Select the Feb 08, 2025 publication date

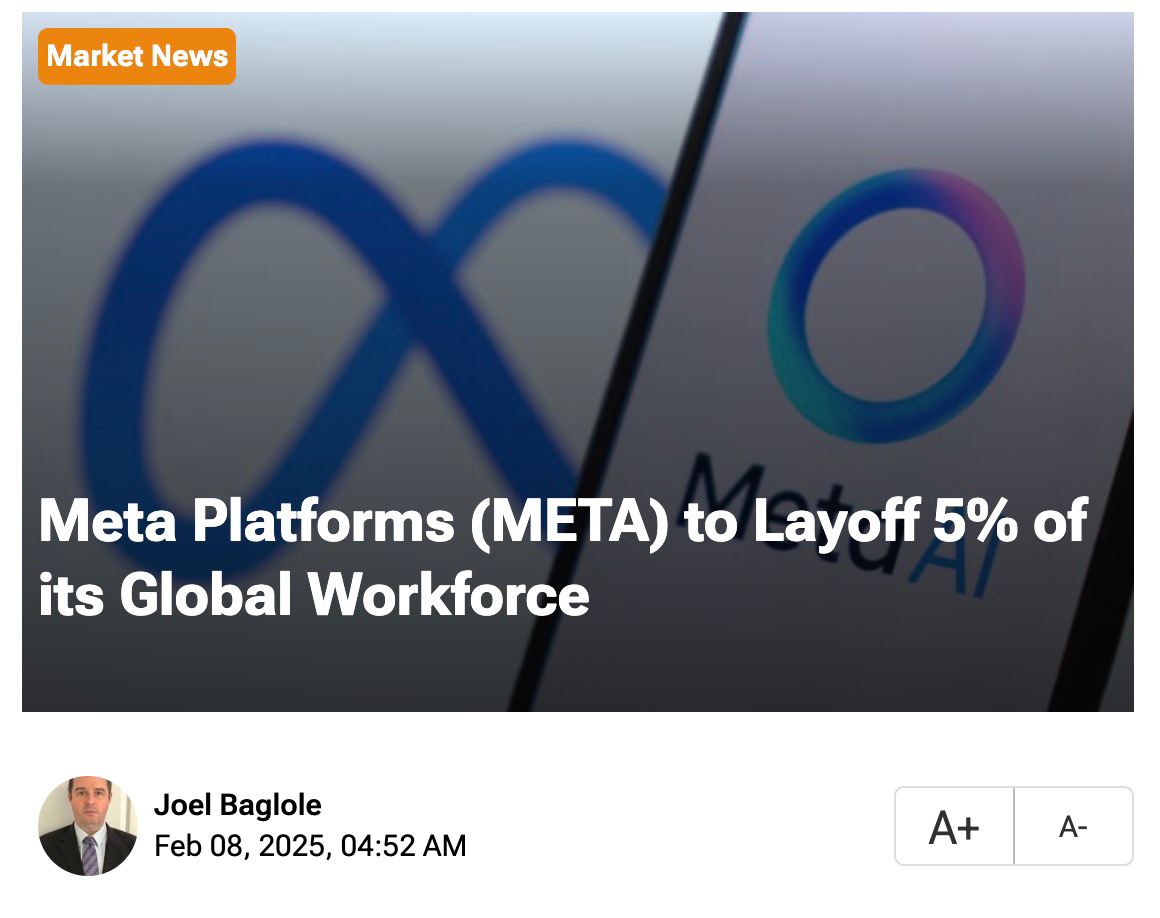tap(242, 846)
